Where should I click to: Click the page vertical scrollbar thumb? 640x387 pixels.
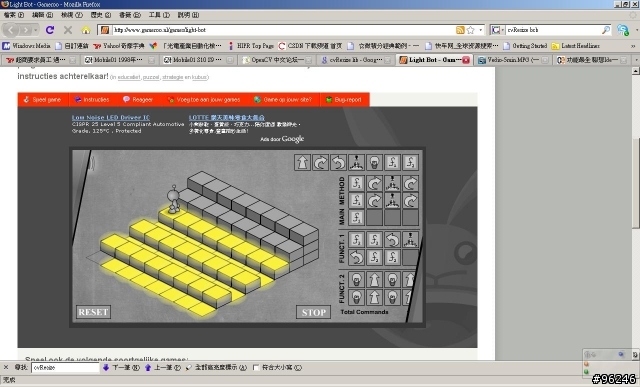[x=635, y=183]
